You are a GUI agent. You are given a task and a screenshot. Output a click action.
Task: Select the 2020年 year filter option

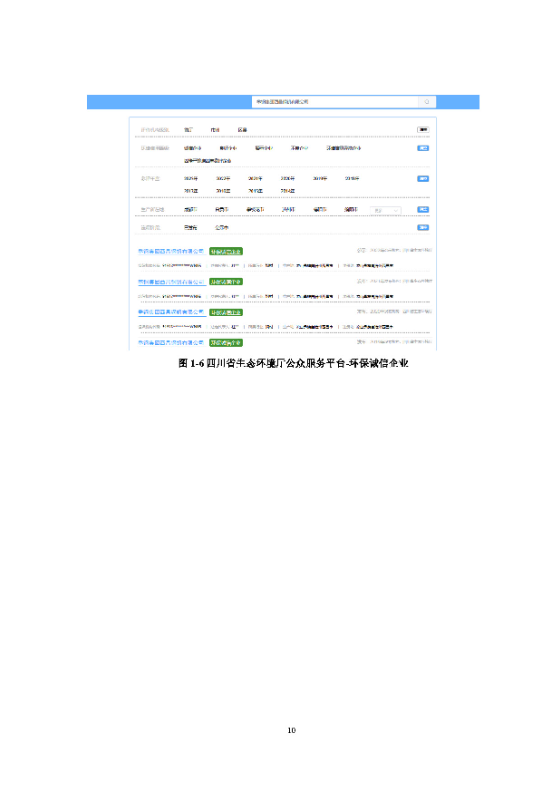click(287, 178)
